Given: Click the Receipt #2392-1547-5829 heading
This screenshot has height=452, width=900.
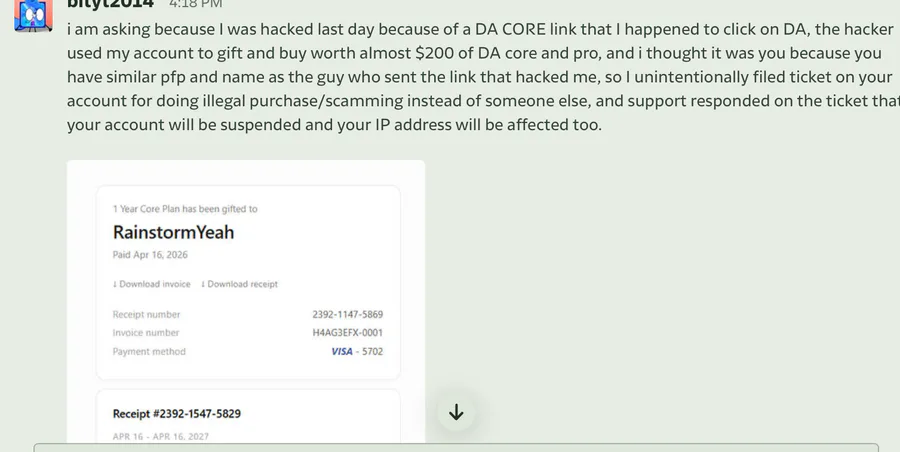Looking at the screenshot, I should pos(176,414).
